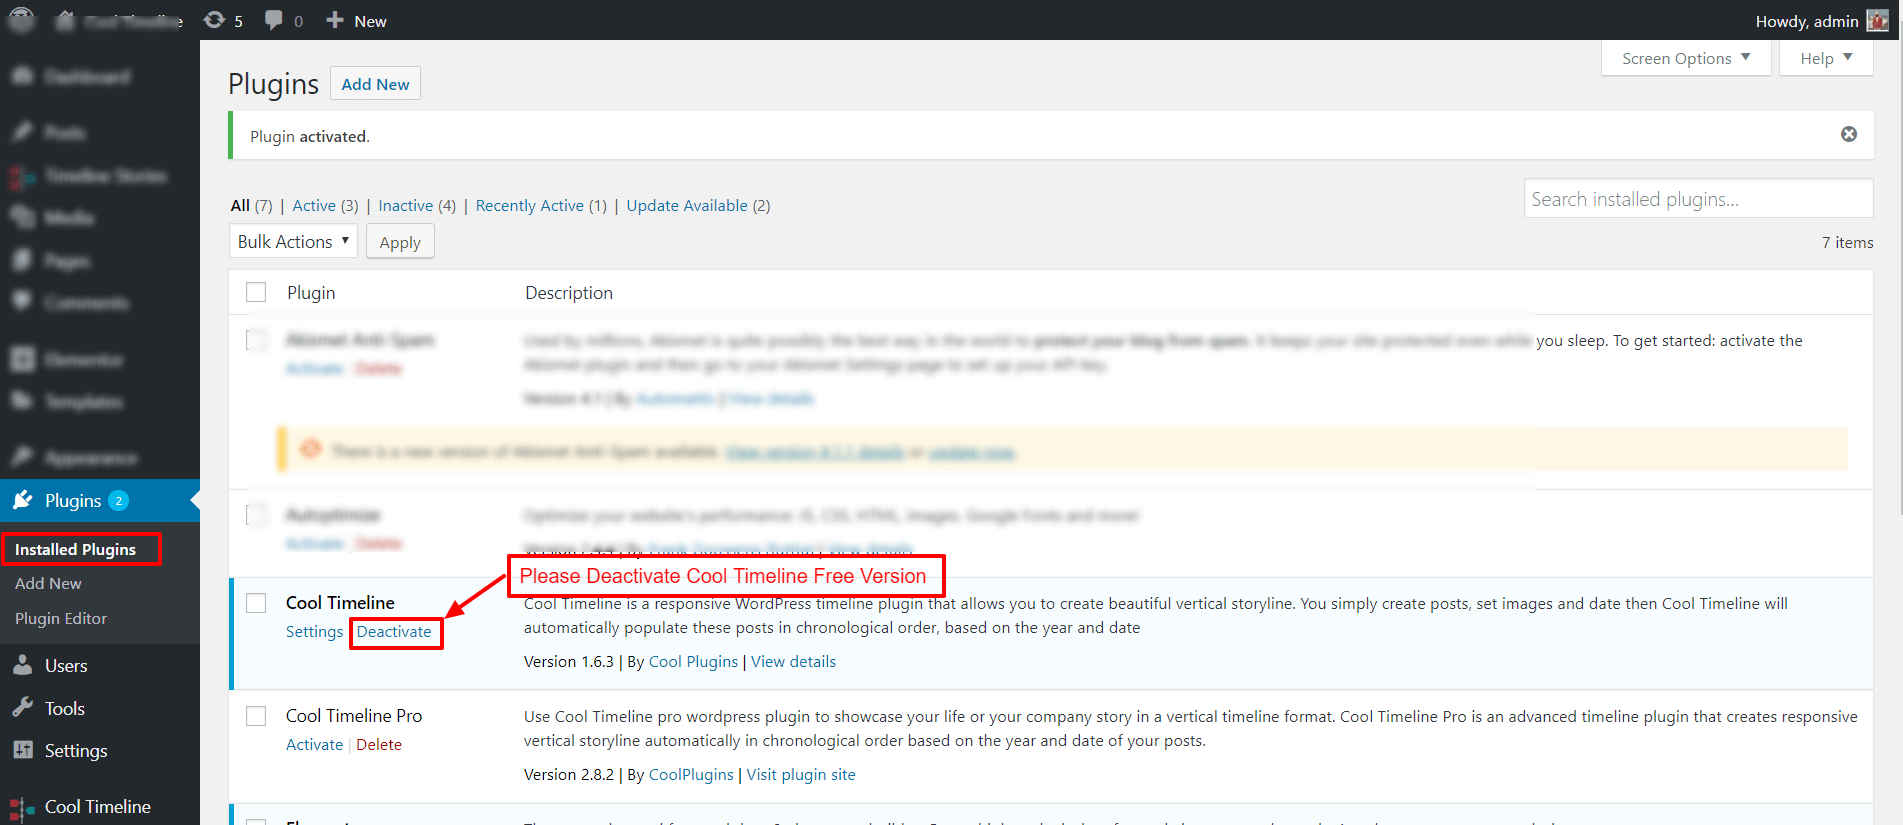
Task: Open the Bulk Actions dropdown
Action: point(293,241)
